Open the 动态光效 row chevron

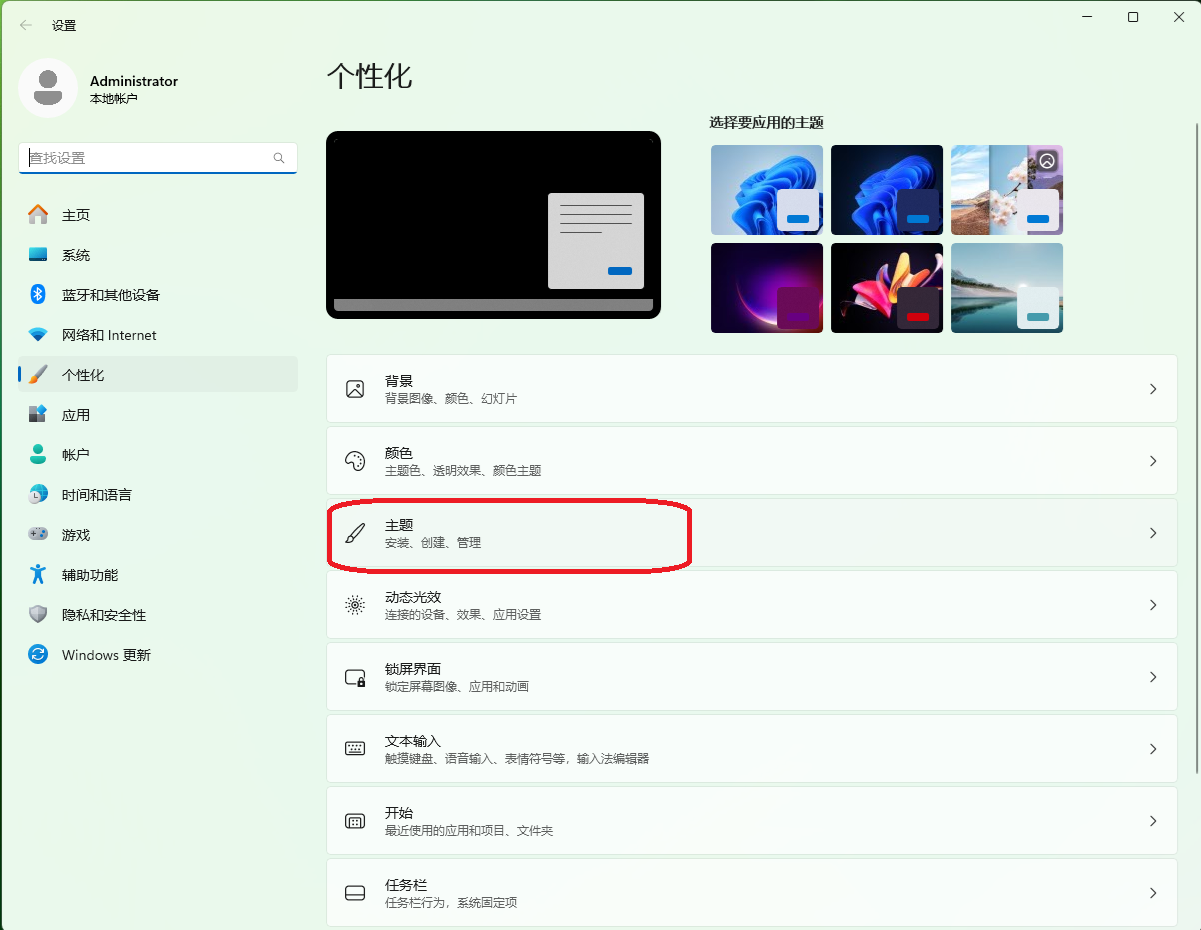point(1153,605)
